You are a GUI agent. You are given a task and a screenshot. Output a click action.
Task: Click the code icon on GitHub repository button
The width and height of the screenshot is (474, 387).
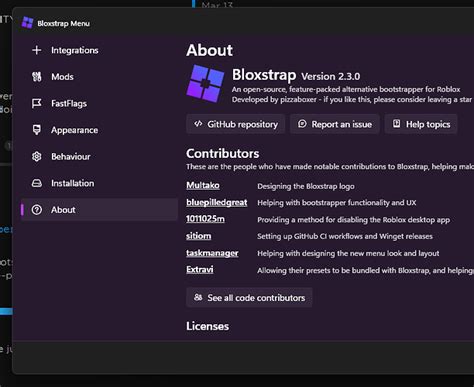pos(198,124)
